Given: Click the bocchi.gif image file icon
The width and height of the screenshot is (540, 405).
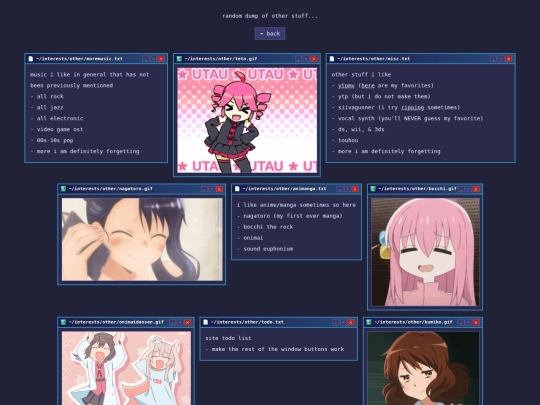Looking at the screenshot, I should pyautogui.click(x=373, y=189).
